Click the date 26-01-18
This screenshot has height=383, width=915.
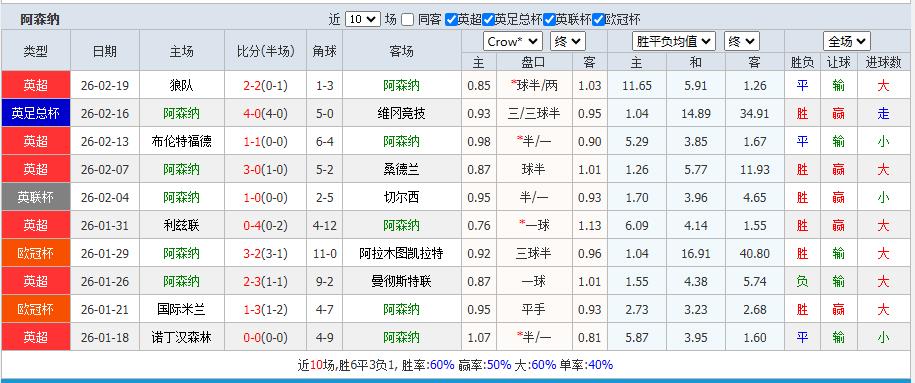point(105,337)
